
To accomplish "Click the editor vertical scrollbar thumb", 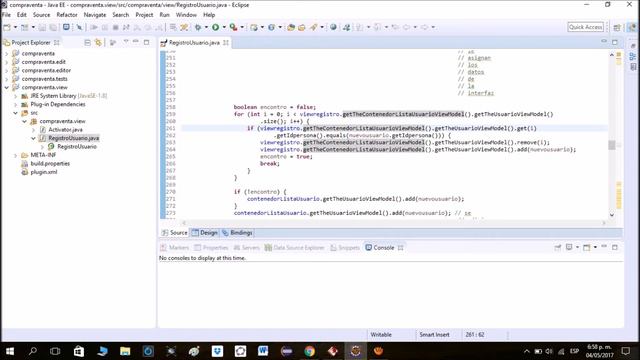I will tap(611, 144).
